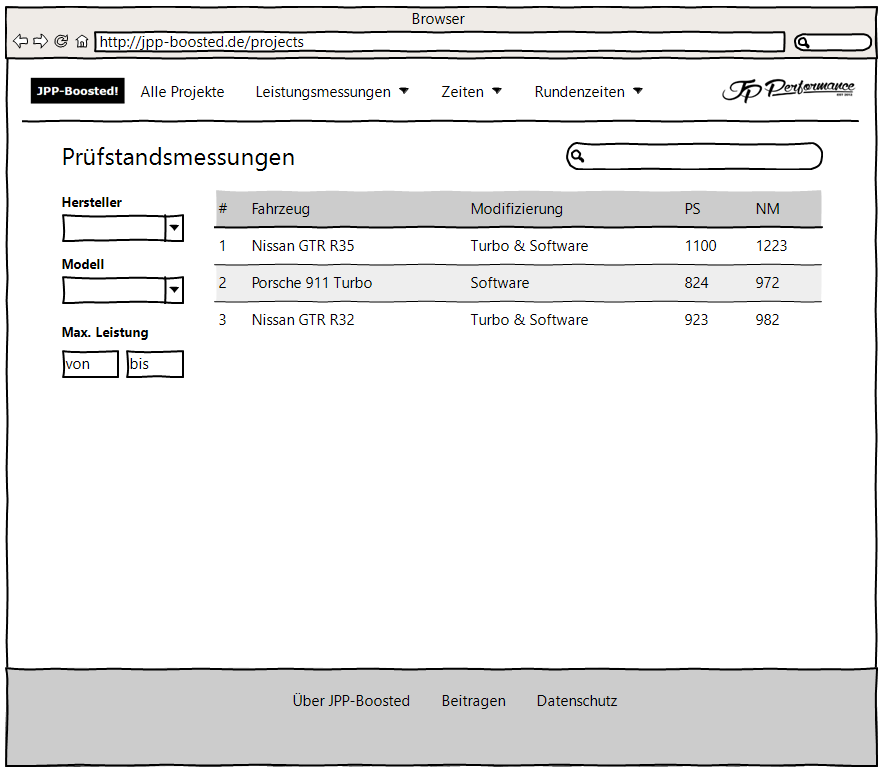
Task: Click the browser forward arrow icon
Action: [x=40, y=41]
